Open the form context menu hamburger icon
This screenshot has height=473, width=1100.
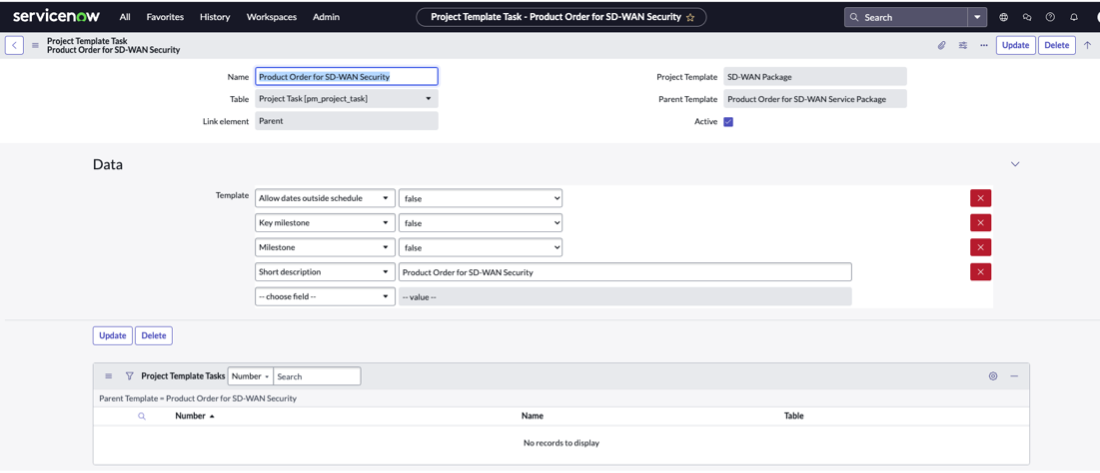pos(35,46)
